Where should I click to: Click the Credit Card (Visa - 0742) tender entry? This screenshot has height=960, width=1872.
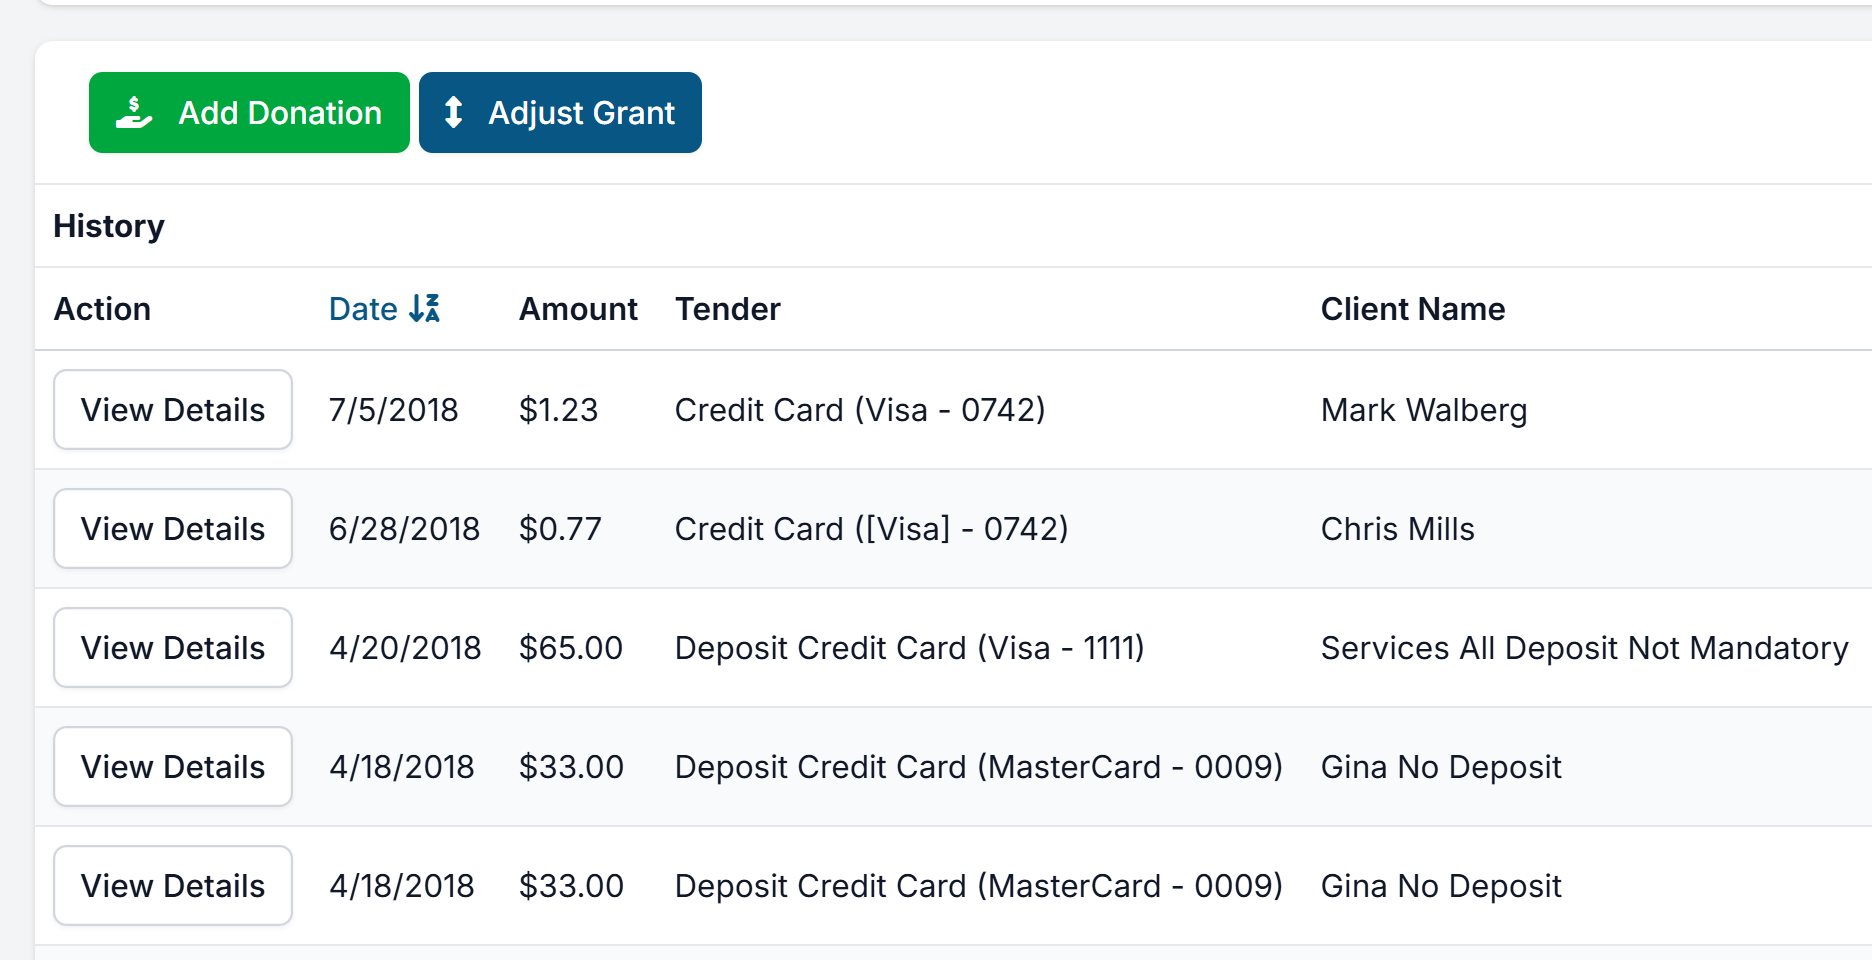(x=861, y=409)
